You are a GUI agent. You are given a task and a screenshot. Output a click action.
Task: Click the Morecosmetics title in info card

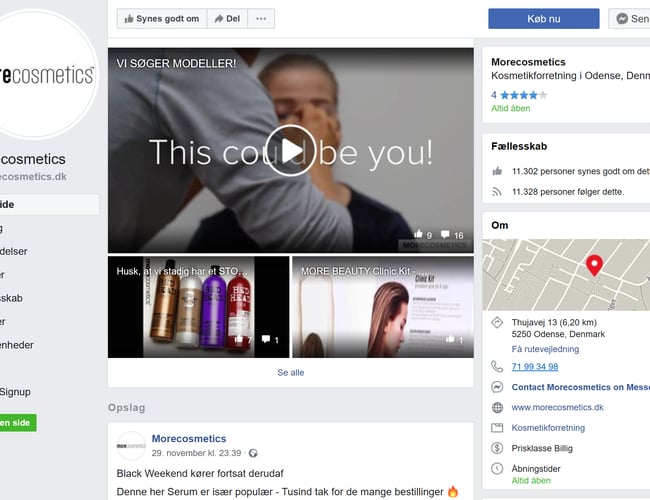point(528,62)
